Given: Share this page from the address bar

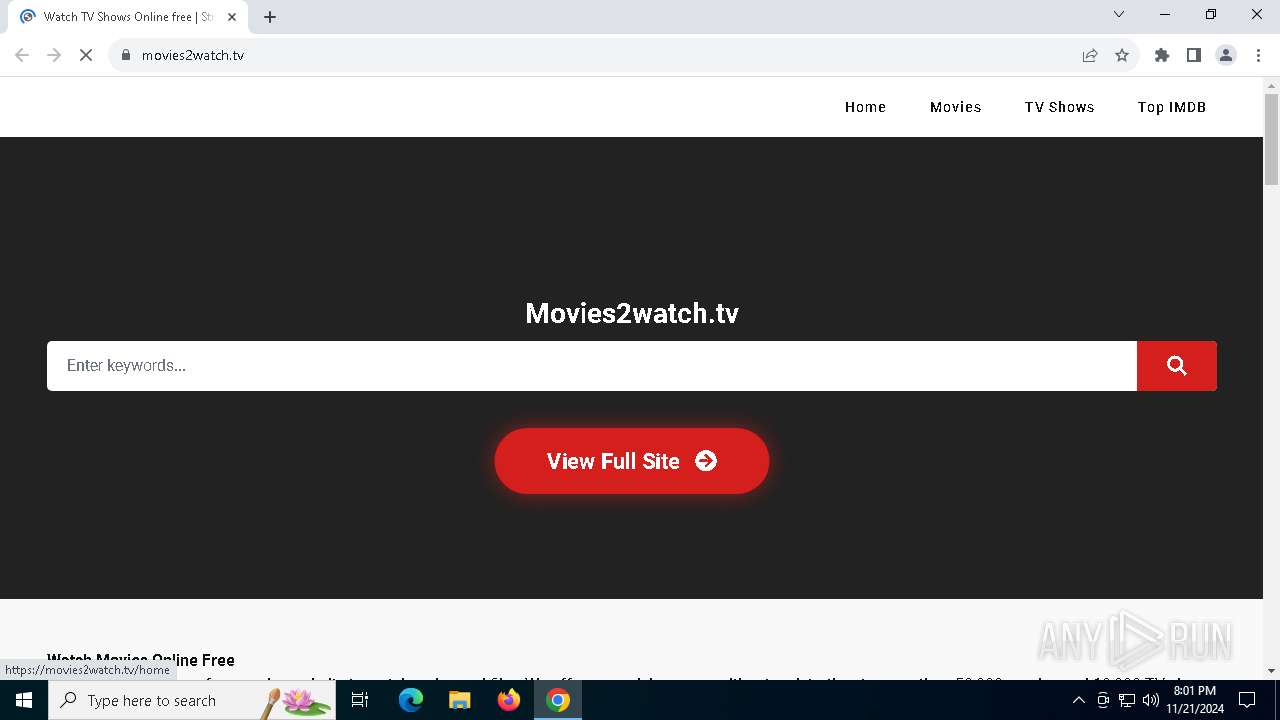Looking at the screenshot, I should [1090, 55].
